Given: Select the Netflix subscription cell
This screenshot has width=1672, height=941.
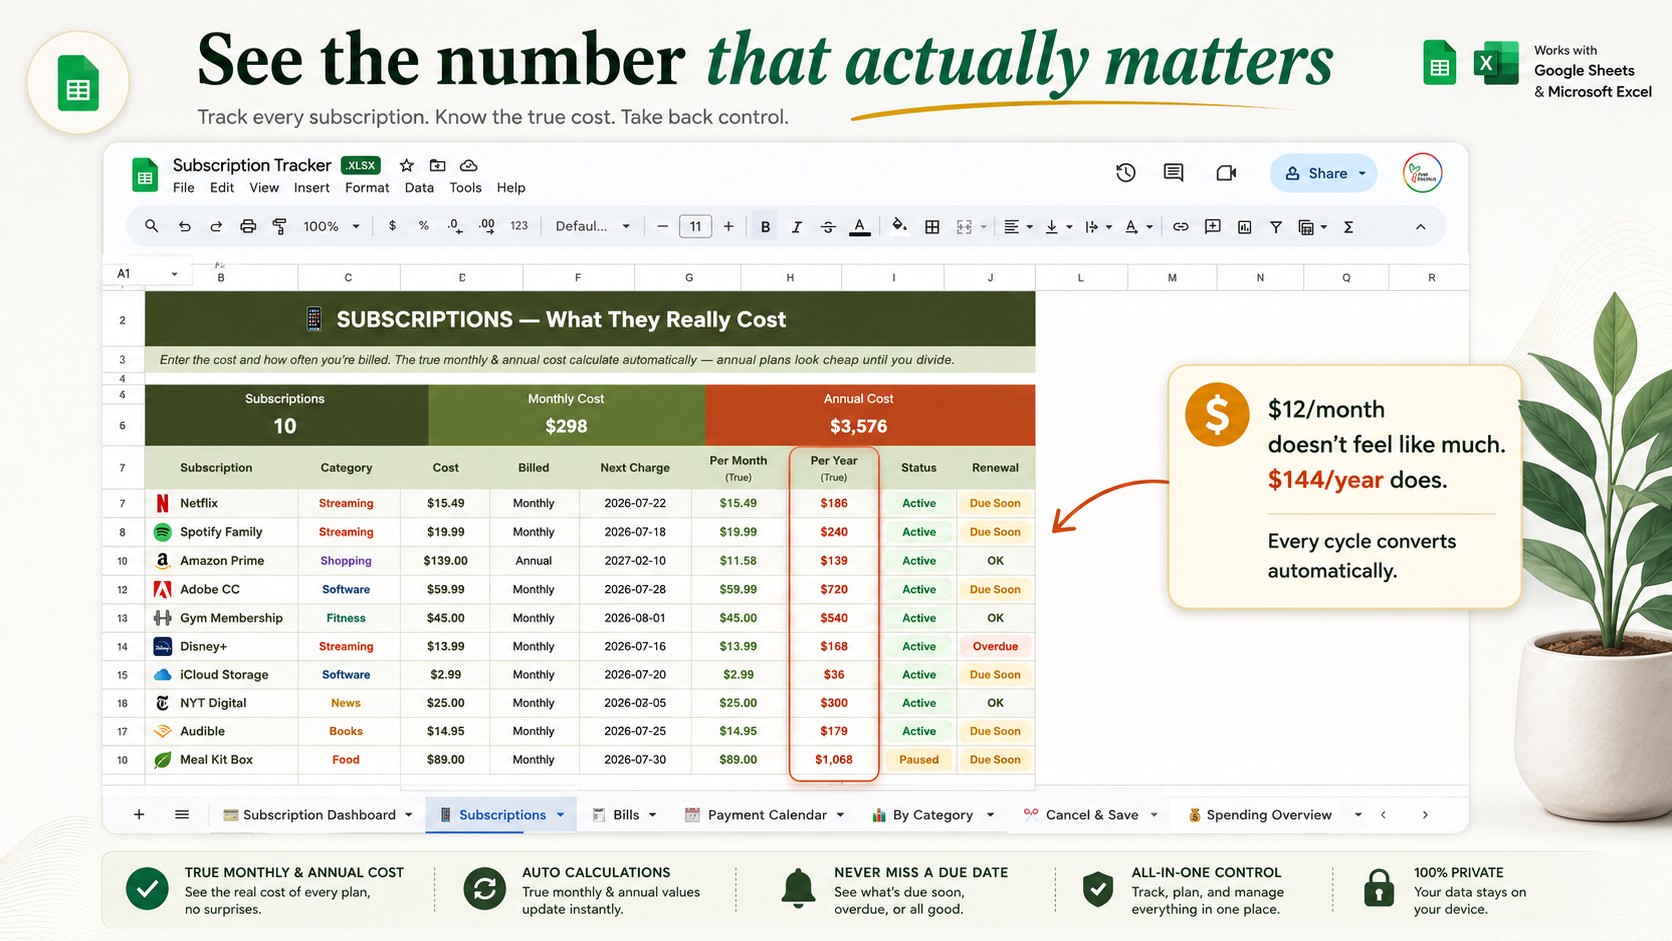Looking at the screenshot, I should click(x=222, y=503).
